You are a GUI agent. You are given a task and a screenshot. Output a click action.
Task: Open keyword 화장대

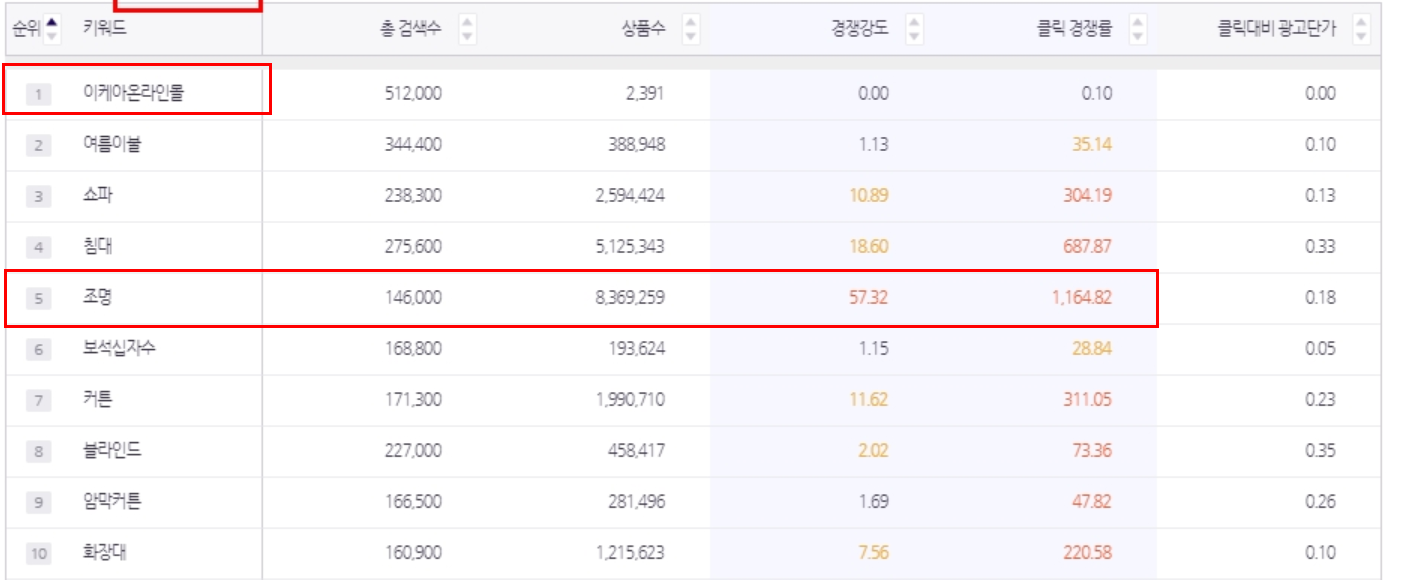click(x=105, y=553)
